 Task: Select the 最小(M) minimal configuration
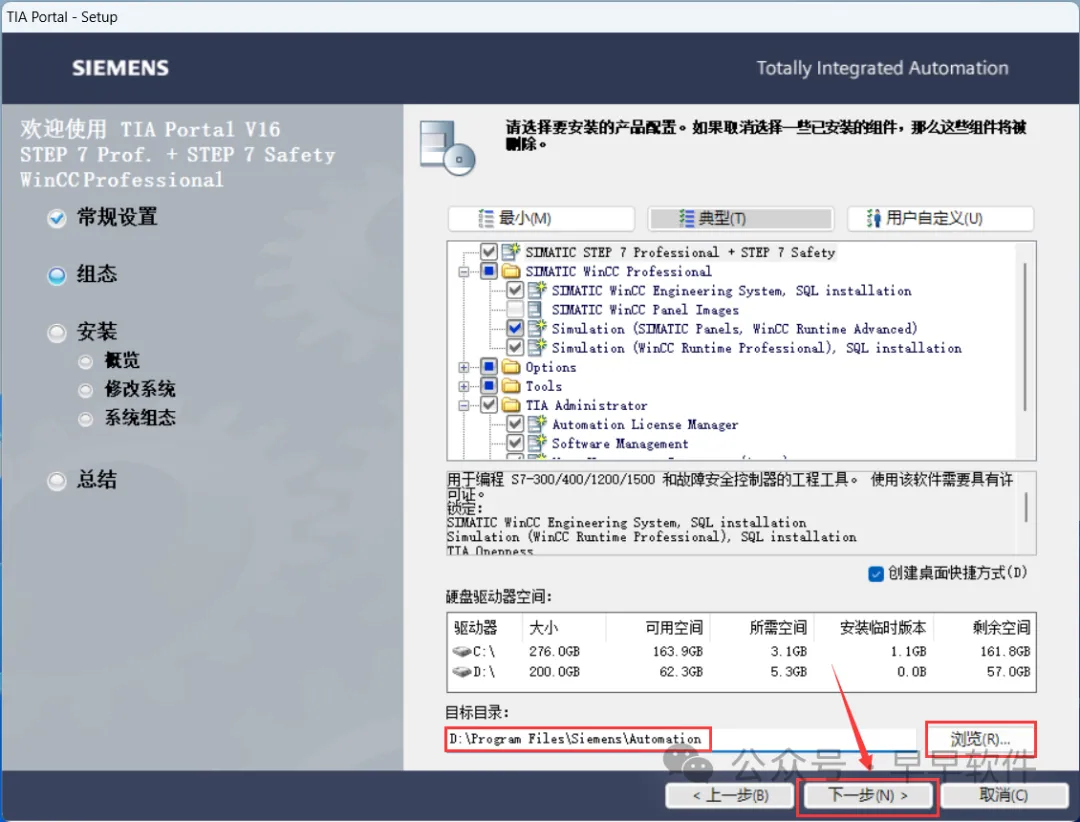541,218
